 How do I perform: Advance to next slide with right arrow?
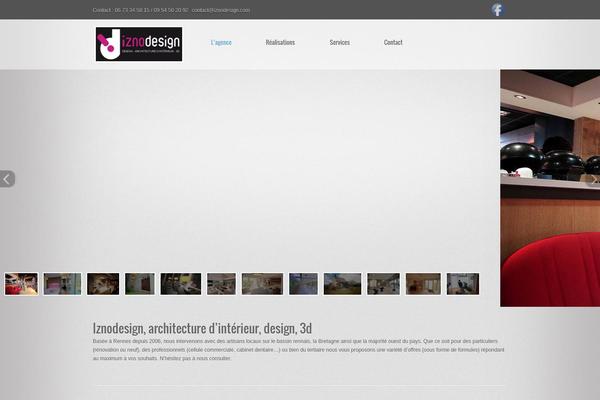pos(593,179)
